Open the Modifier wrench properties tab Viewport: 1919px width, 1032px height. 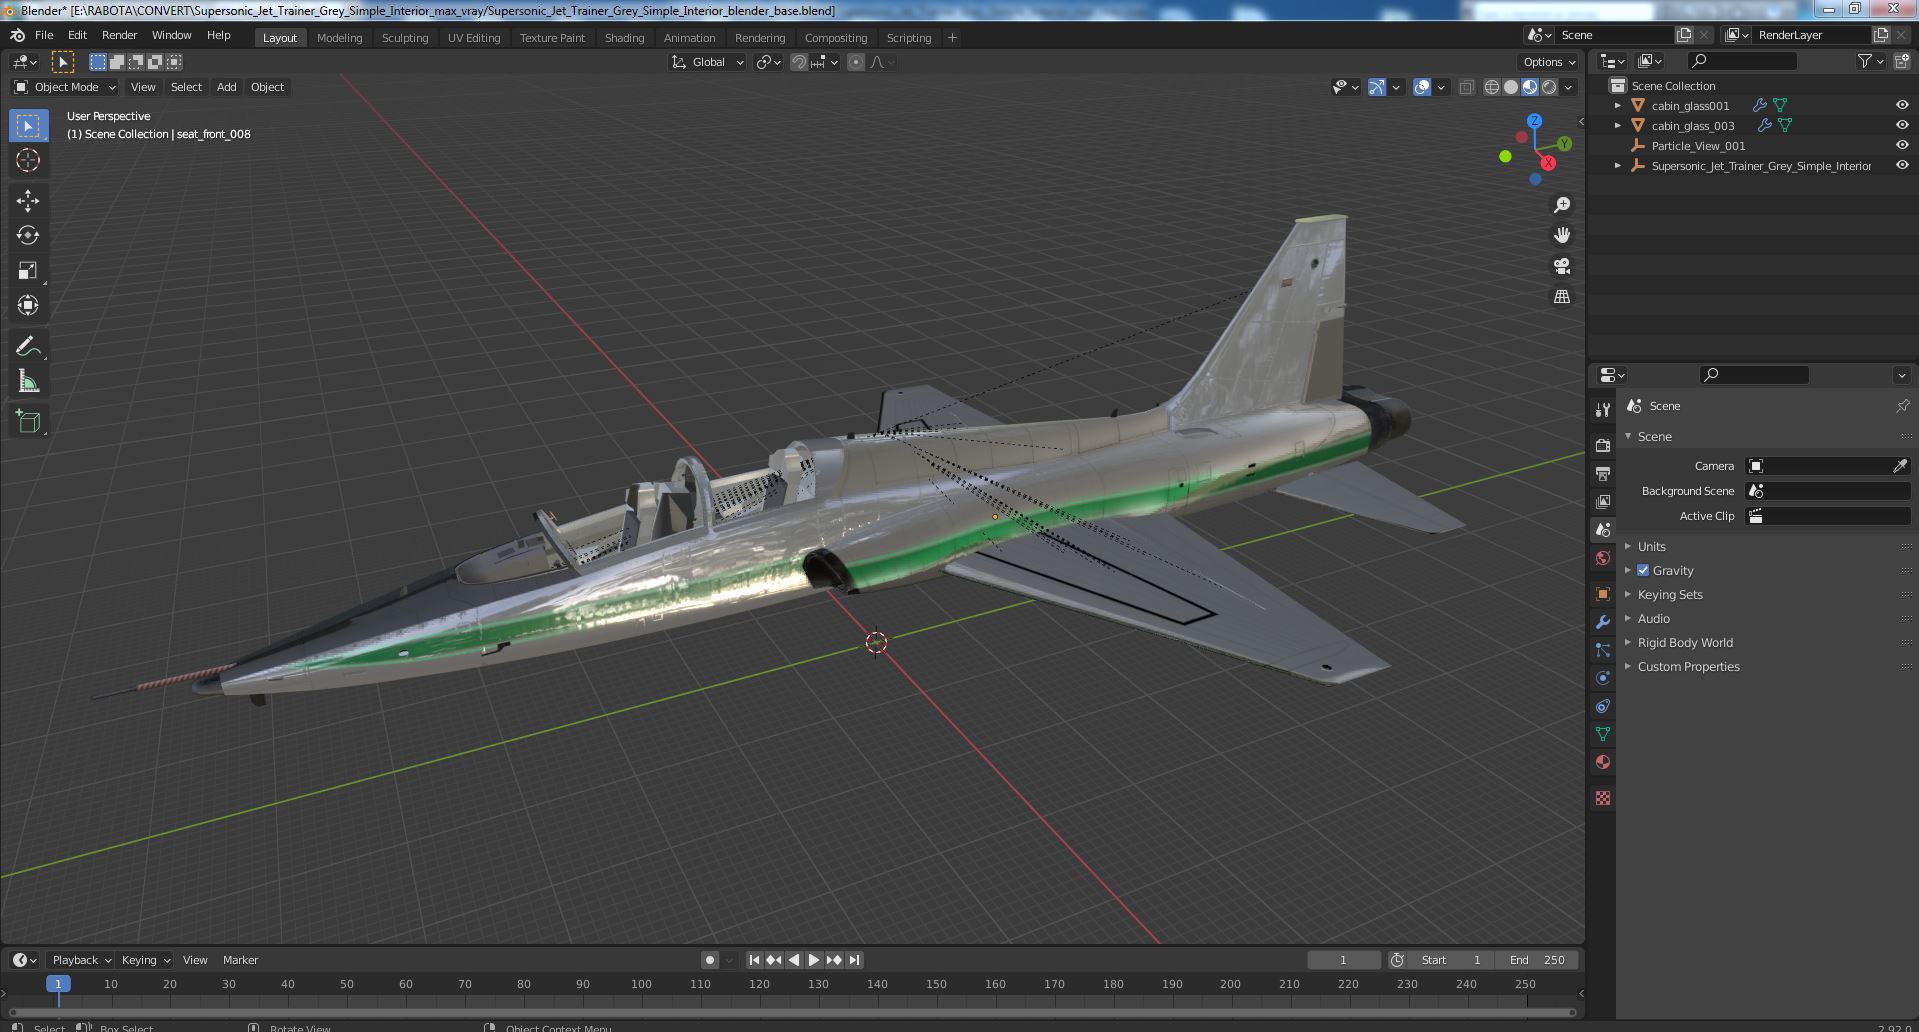click(1603, 622)
